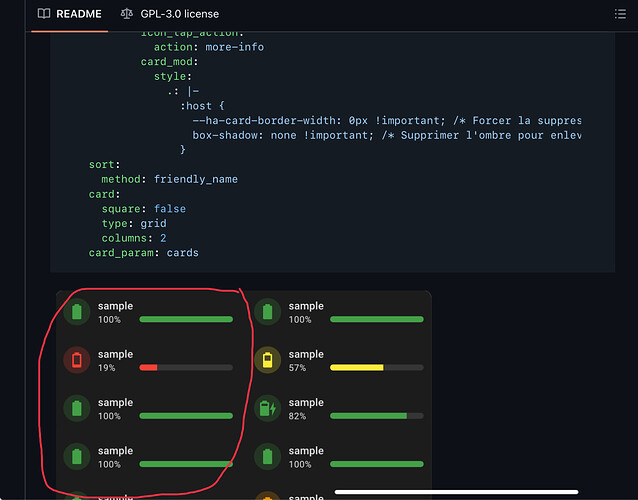
Task: Click the red low battery icon at 19%
Action: 77,360
